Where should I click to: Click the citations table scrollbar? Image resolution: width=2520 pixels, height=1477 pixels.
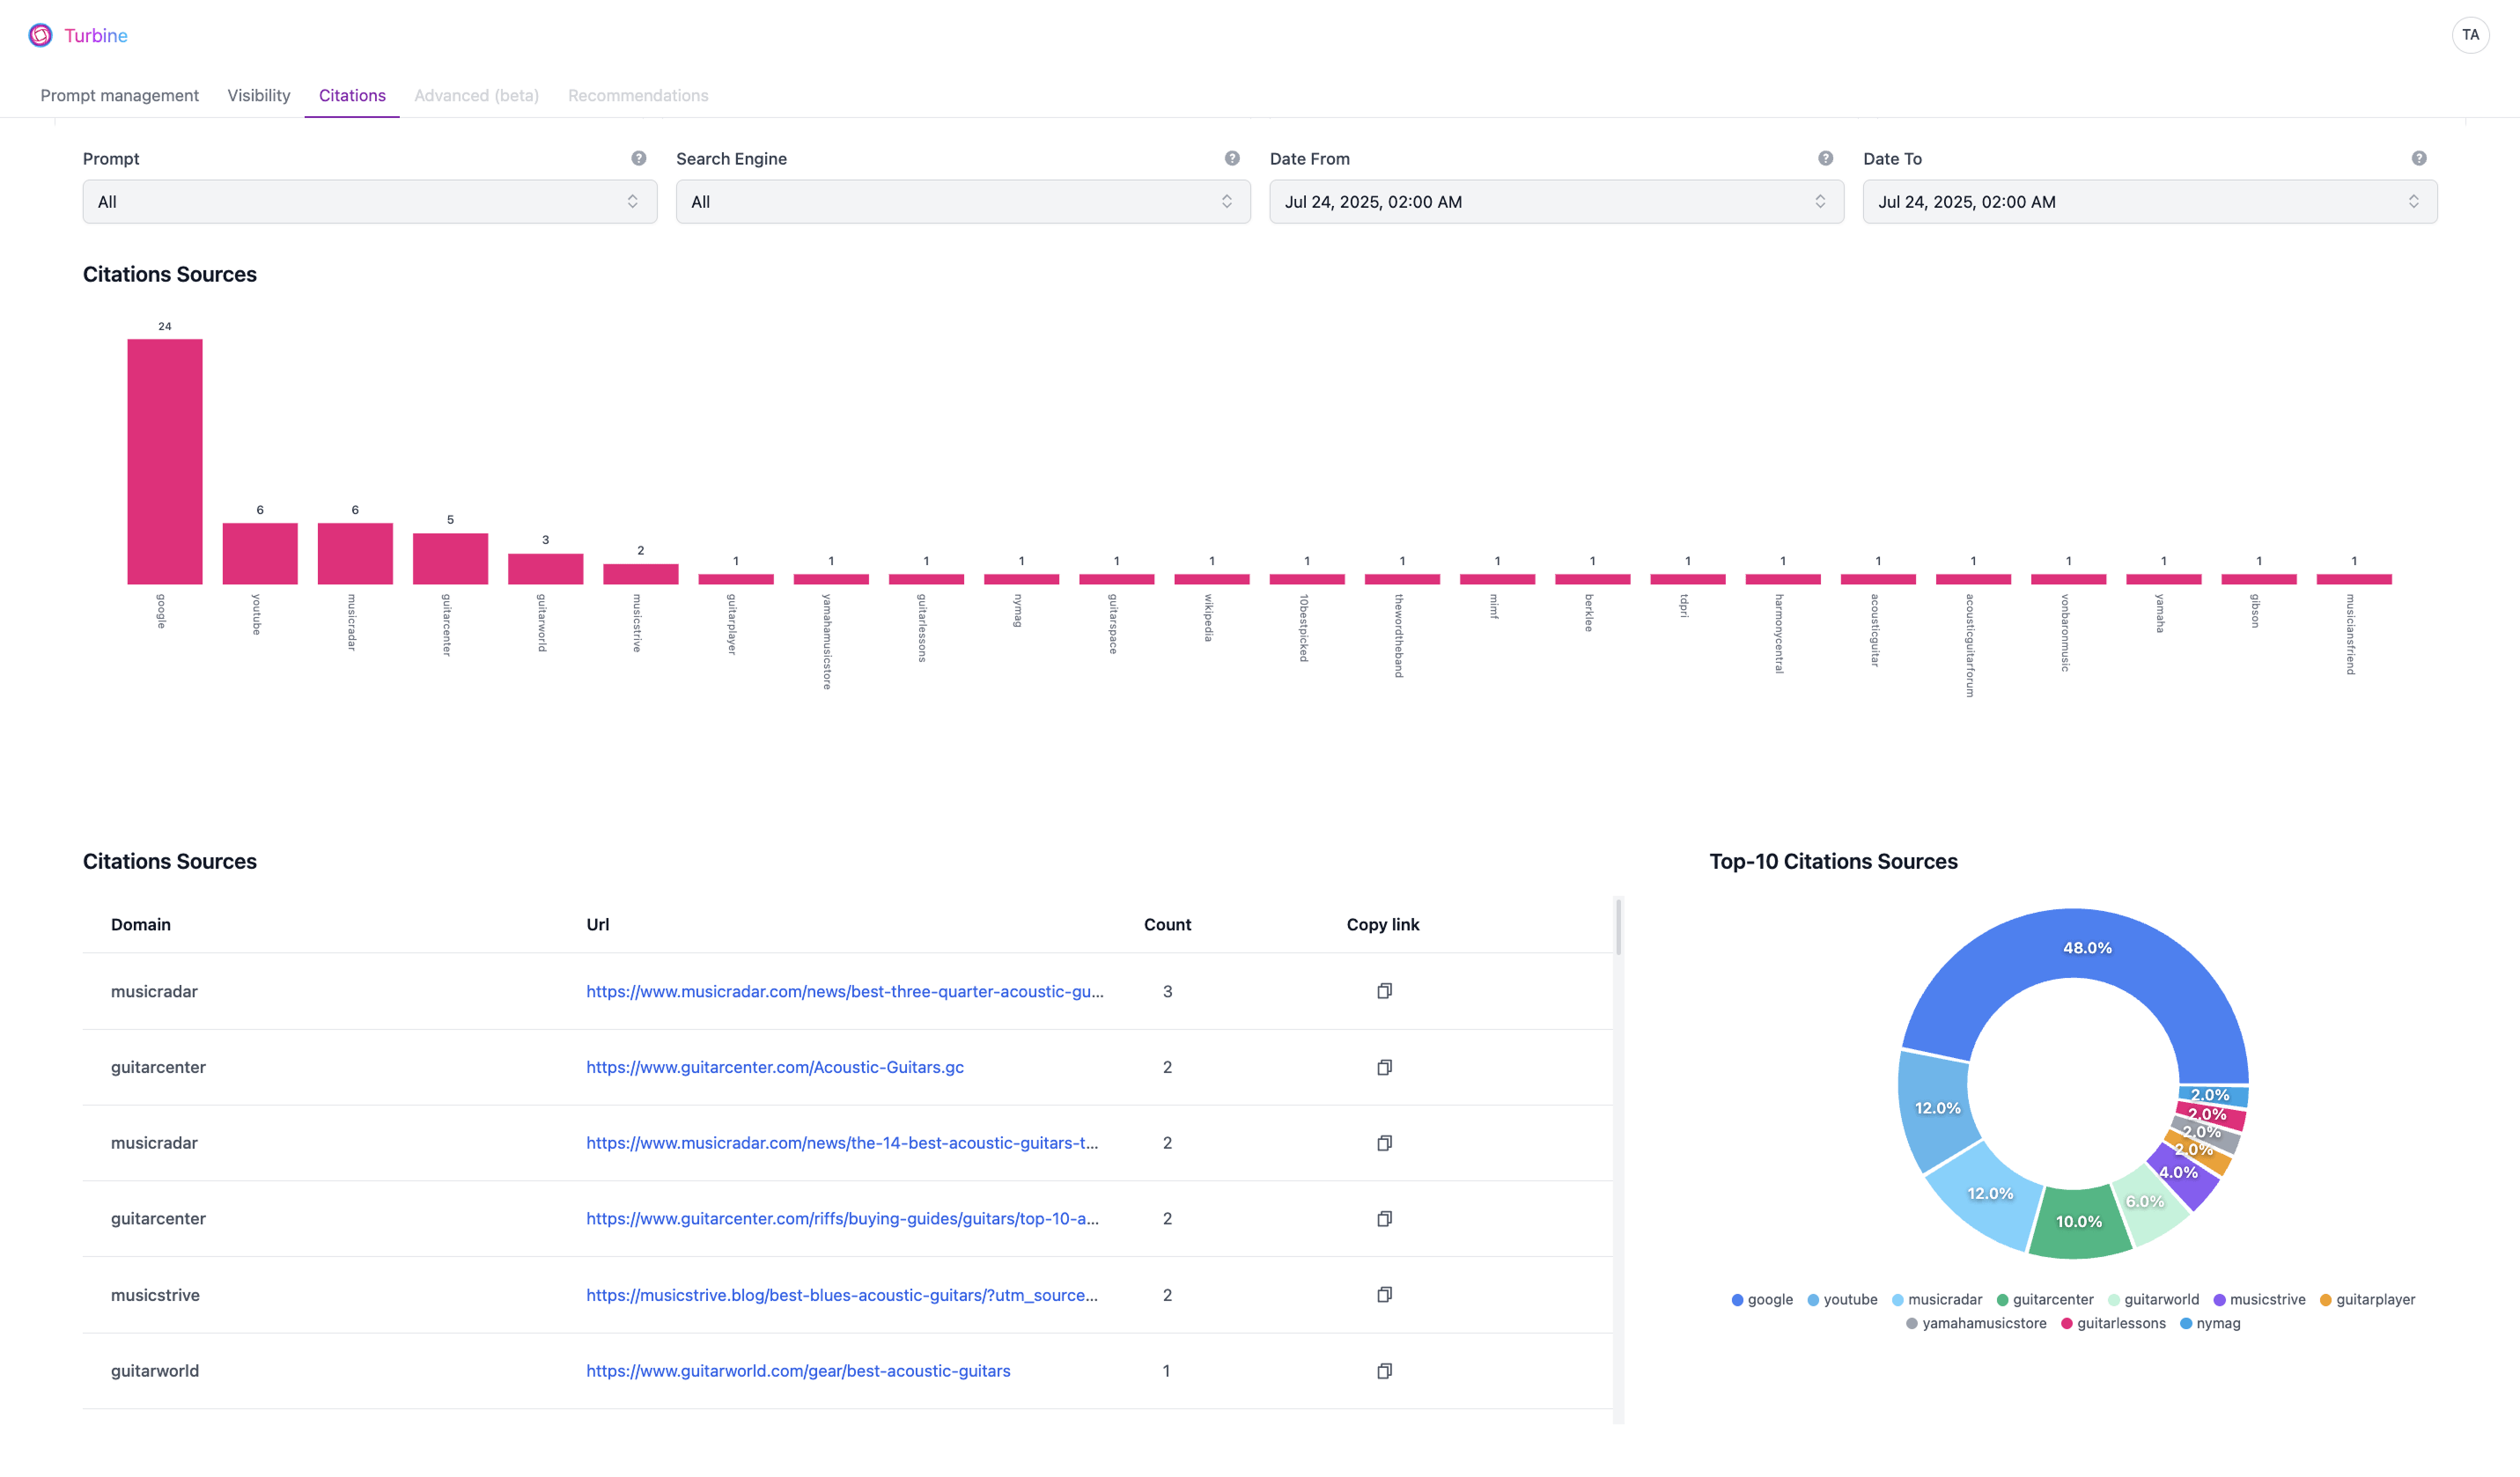1618,927
